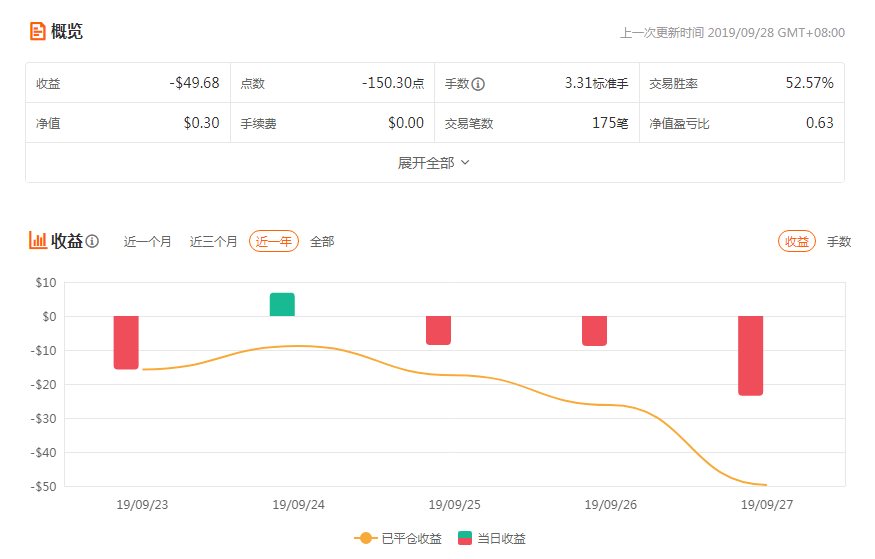Click the green bar for 19/09/24
875x559 pixels.
point(282,305)
